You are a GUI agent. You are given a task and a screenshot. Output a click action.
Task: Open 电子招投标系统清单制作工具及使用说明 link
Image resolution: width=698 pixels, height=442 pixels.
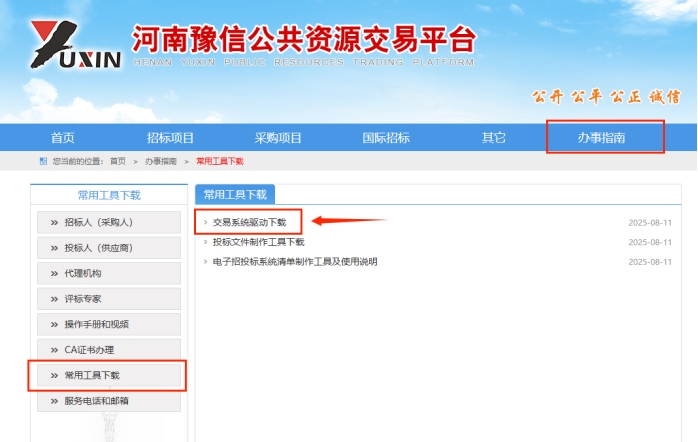coord(295,262)
